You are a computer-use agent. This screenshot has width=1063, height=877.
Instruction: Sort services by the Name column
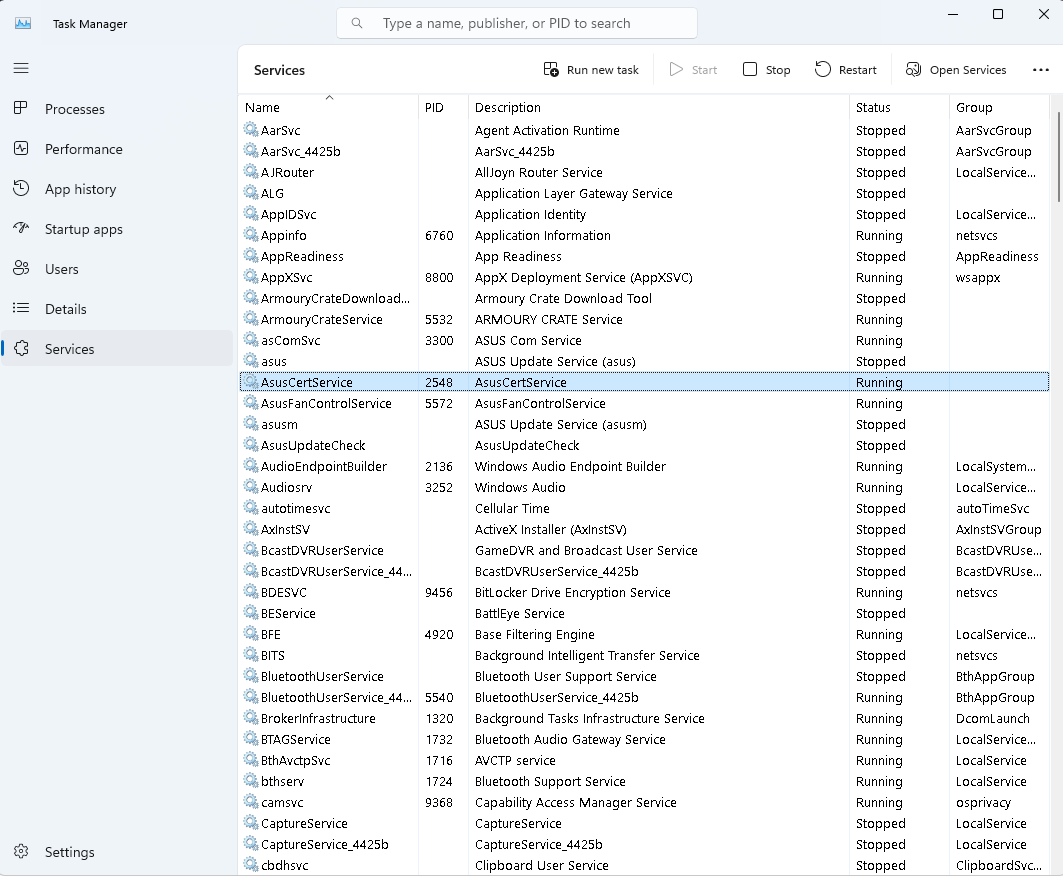[262, 108]
